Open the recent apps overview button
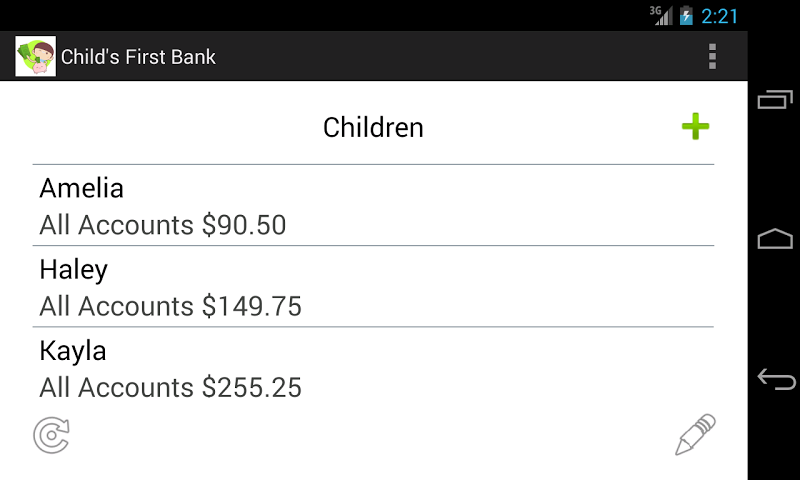The height and width of the screenshot is (480, 800). point(775,99)
